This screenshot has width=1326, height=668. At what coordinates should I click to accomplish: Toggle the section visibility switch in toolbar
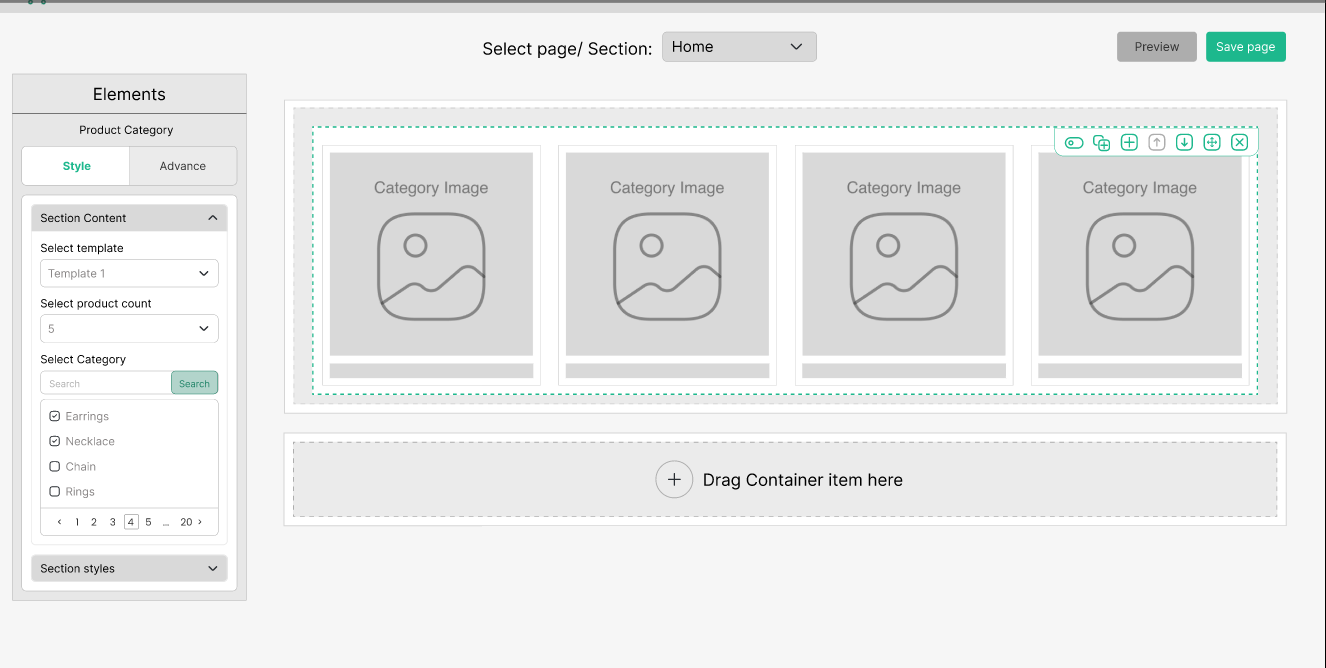1074,143
